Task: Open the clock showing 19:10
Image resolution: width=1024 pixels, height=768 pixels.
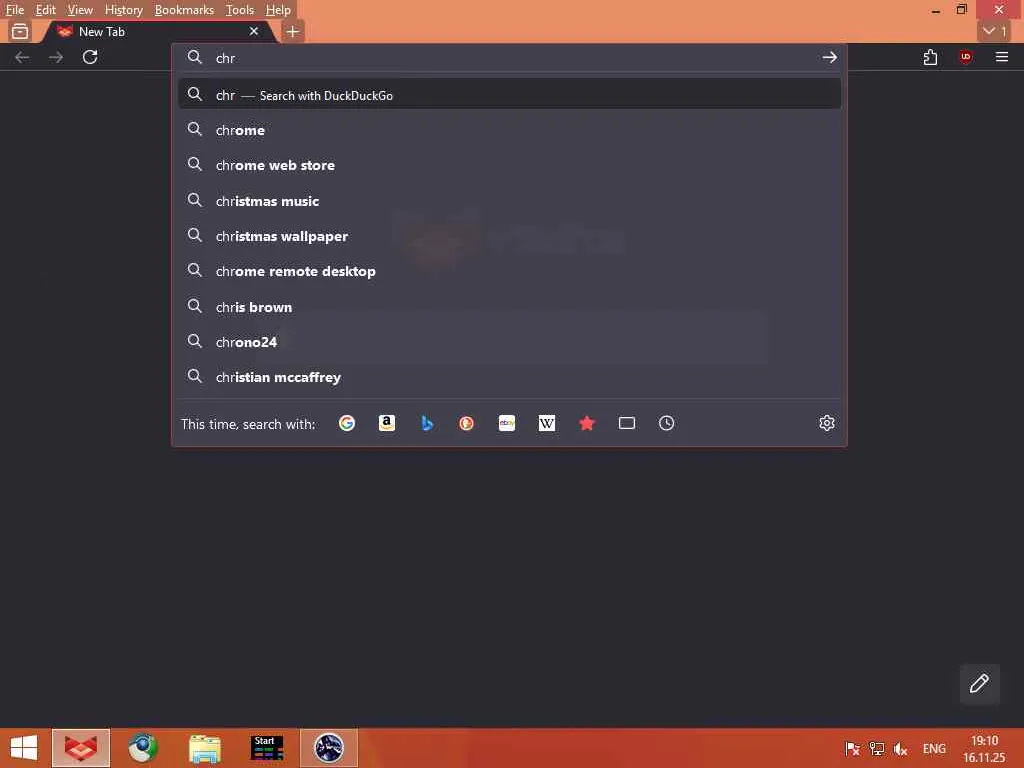Action: coord(984,748)
